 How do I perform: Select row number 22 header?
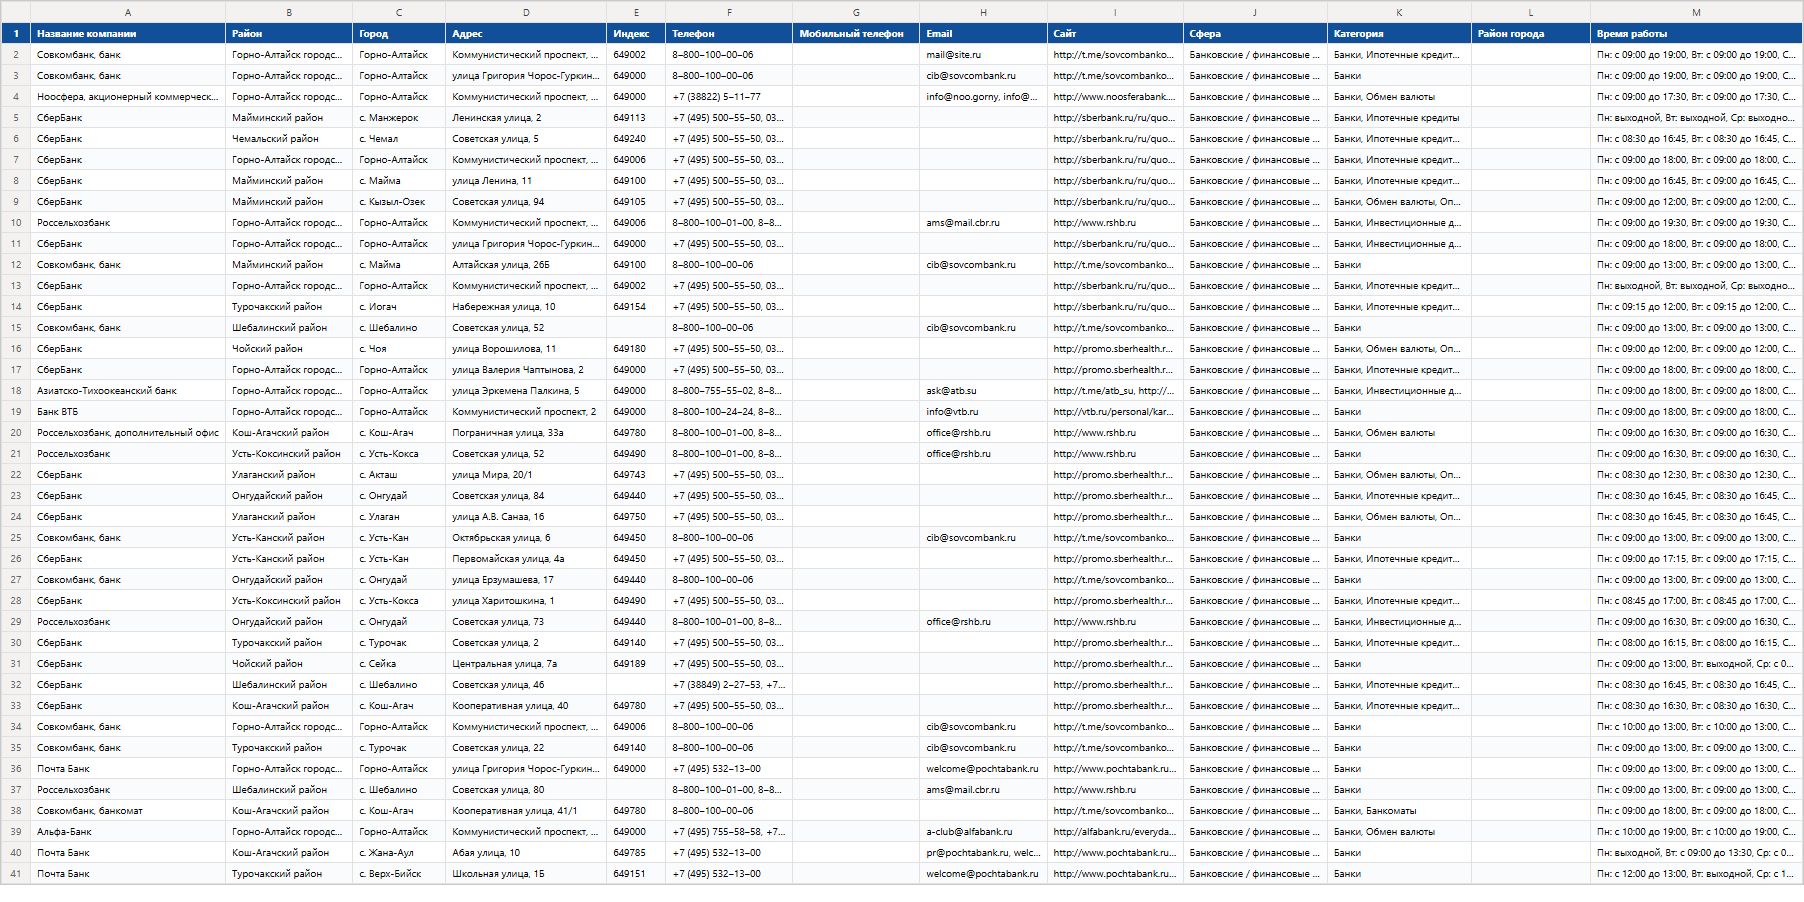(x=16, y=475)
